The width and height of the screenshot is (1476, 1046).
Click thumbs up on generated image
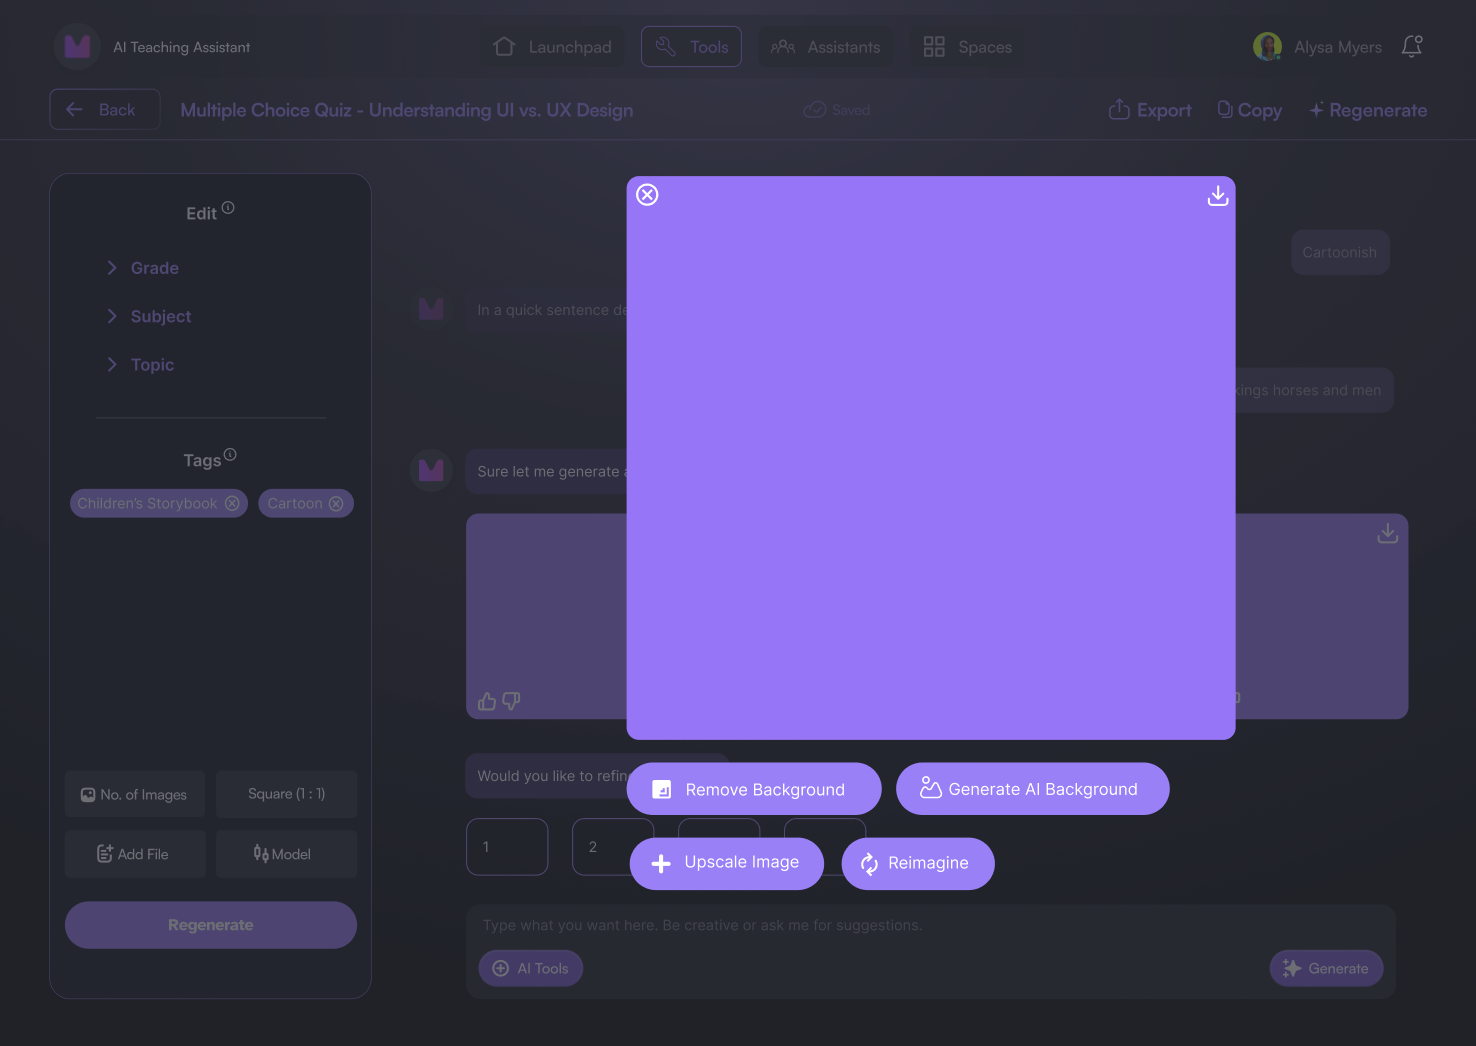[x=487, y=702]
